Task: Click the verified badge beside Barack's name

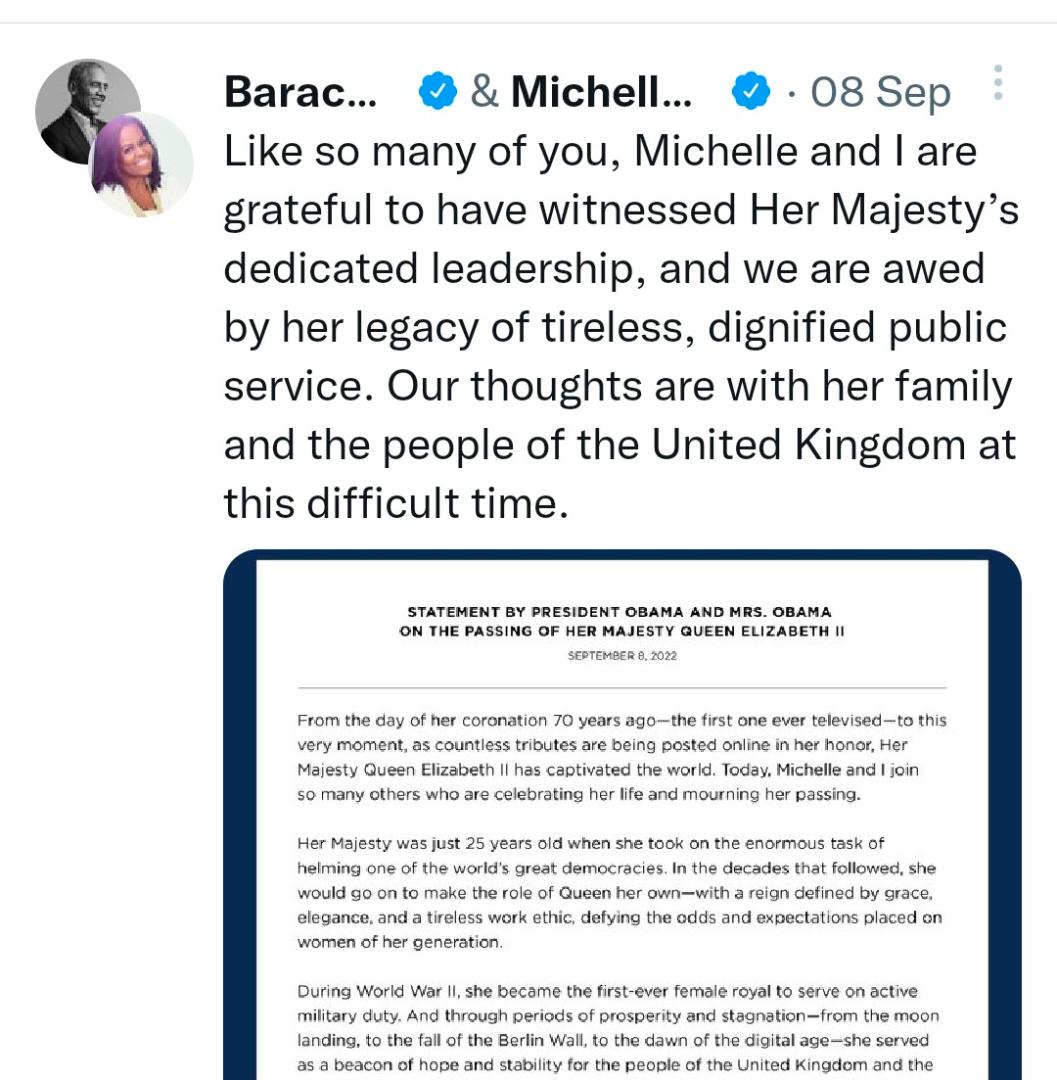Action: pos(436,92)
